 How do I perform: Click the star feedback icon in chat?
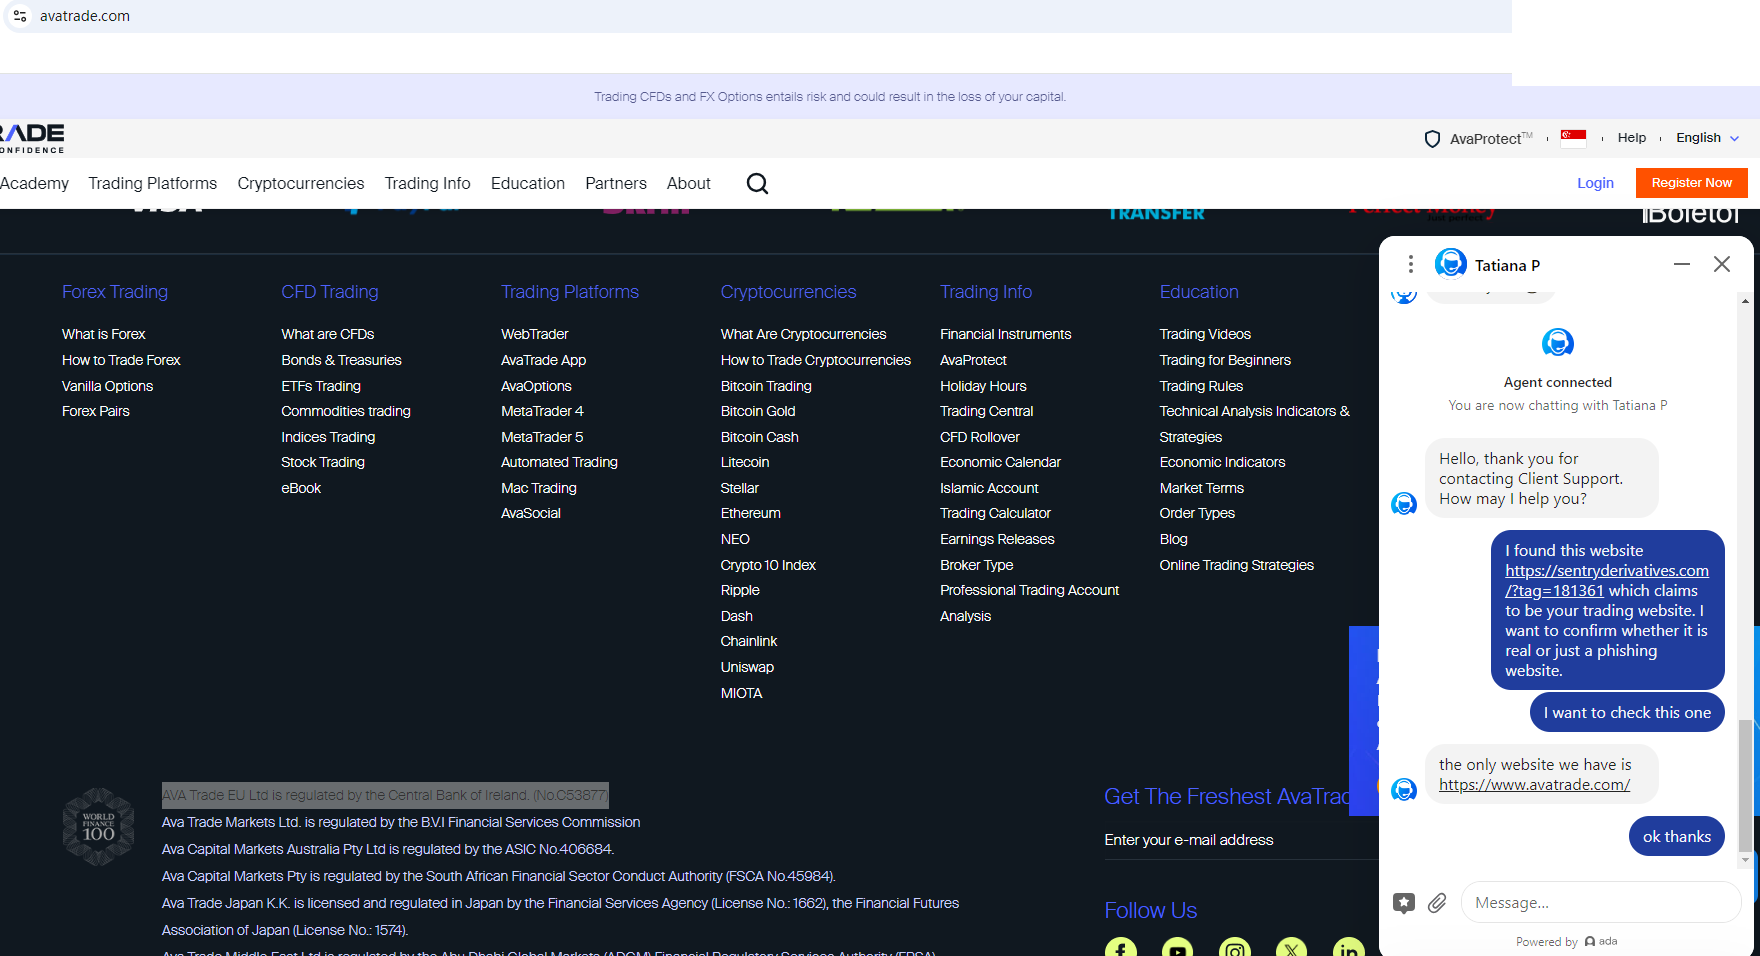[1404, 903]
